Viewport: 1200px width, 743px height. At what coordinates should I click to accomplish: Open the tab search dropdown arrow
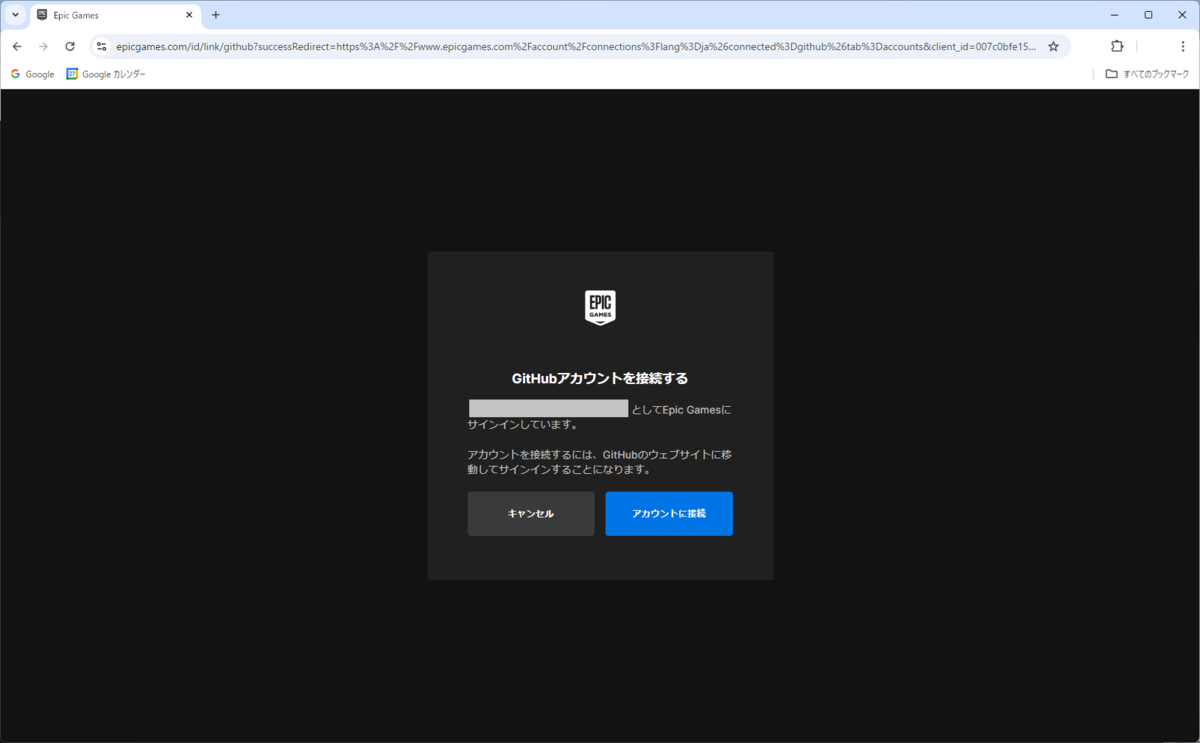tap(15, 15)
